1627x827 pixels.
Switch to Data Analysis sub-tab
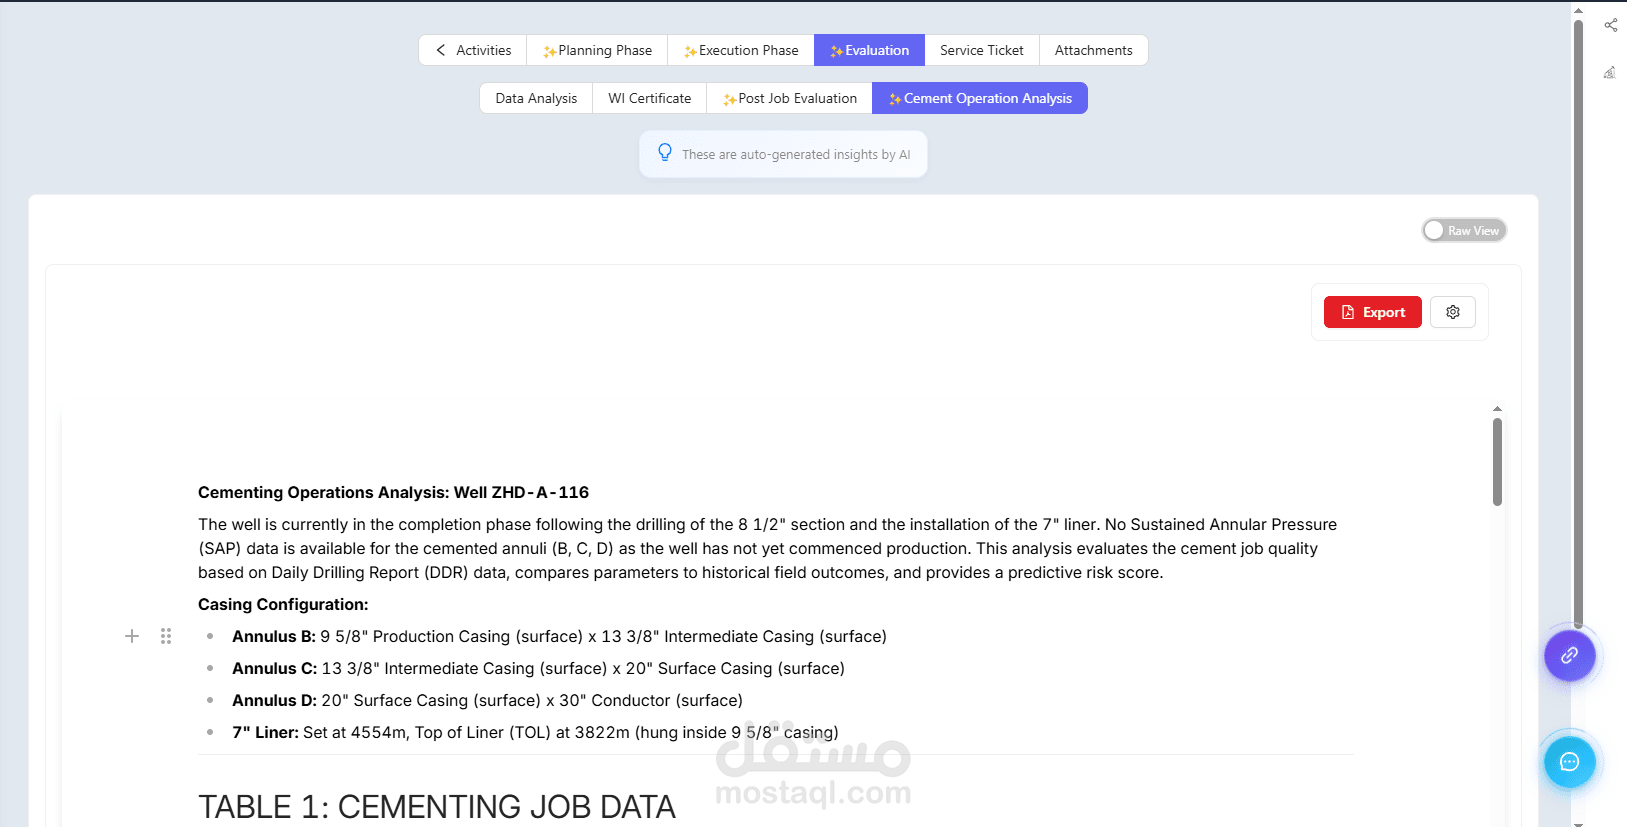click(x=536, y=98)
